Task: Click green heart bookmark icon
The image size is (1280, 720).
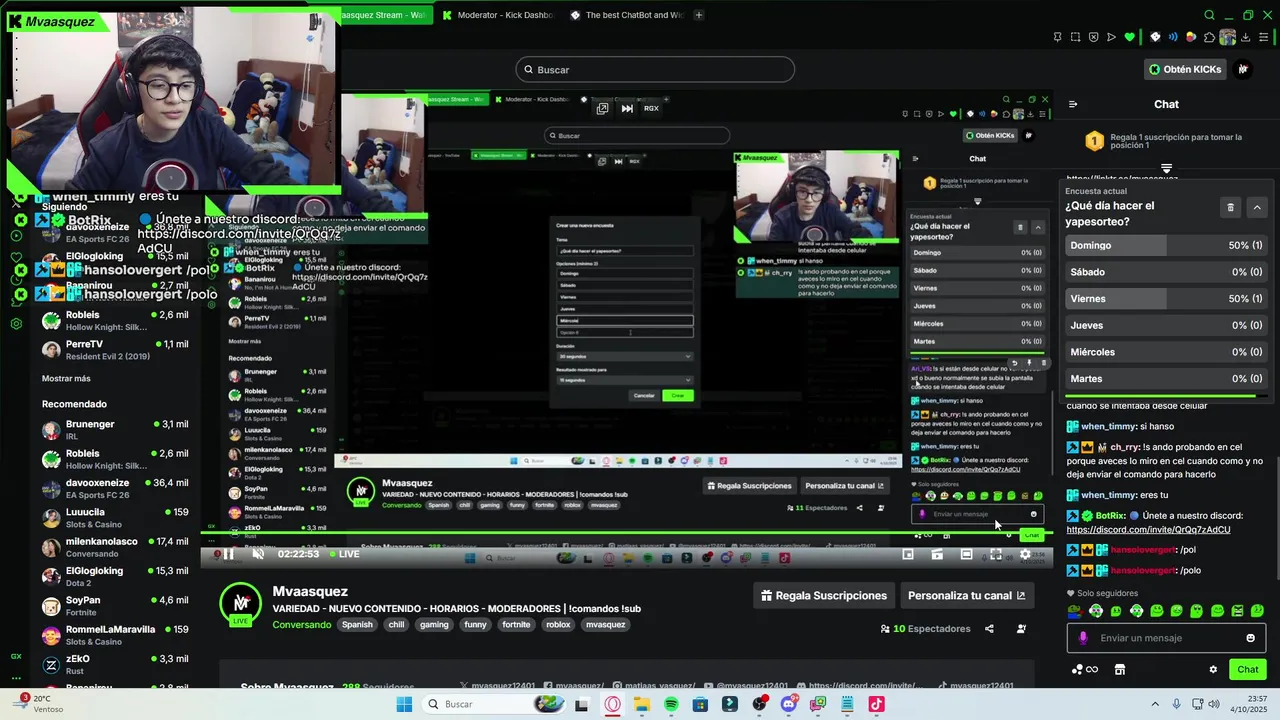Action: pos(1130,37)
